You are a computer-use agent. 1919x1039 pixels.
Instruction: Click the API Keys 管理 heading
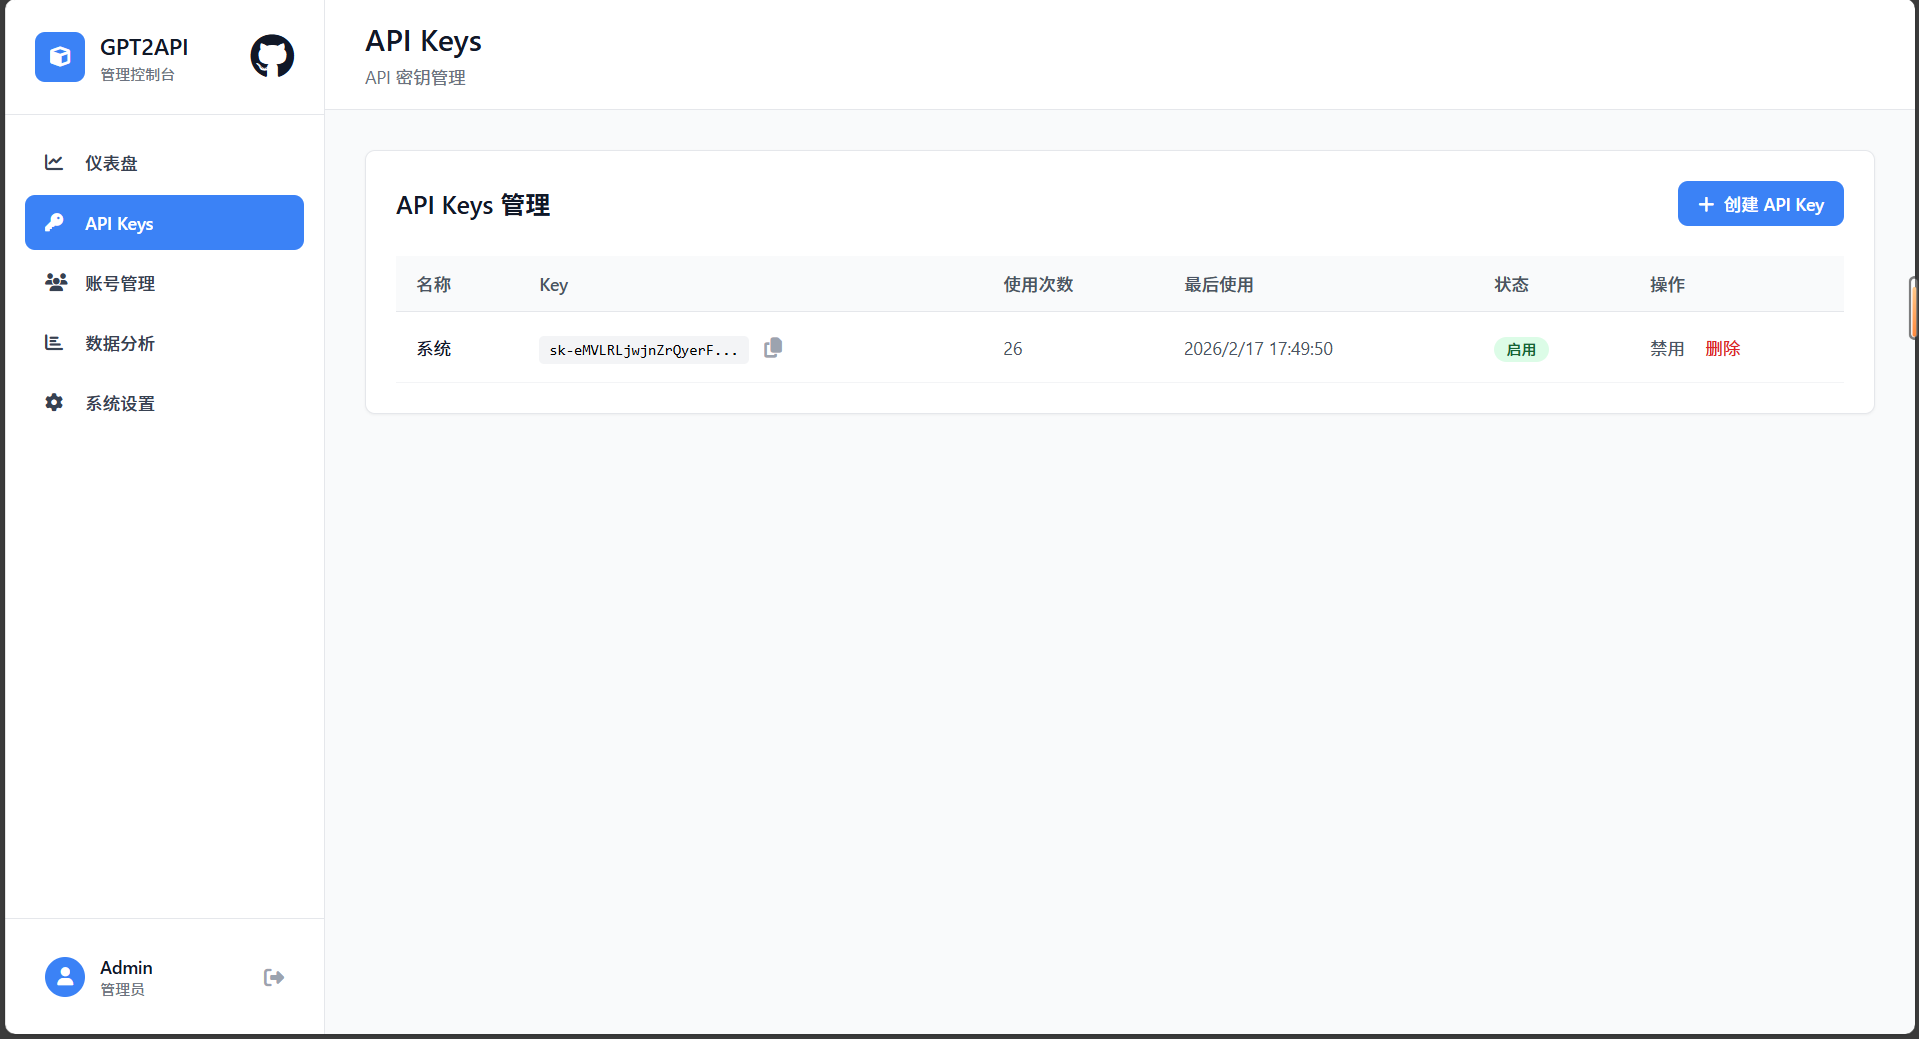(472, 204)
